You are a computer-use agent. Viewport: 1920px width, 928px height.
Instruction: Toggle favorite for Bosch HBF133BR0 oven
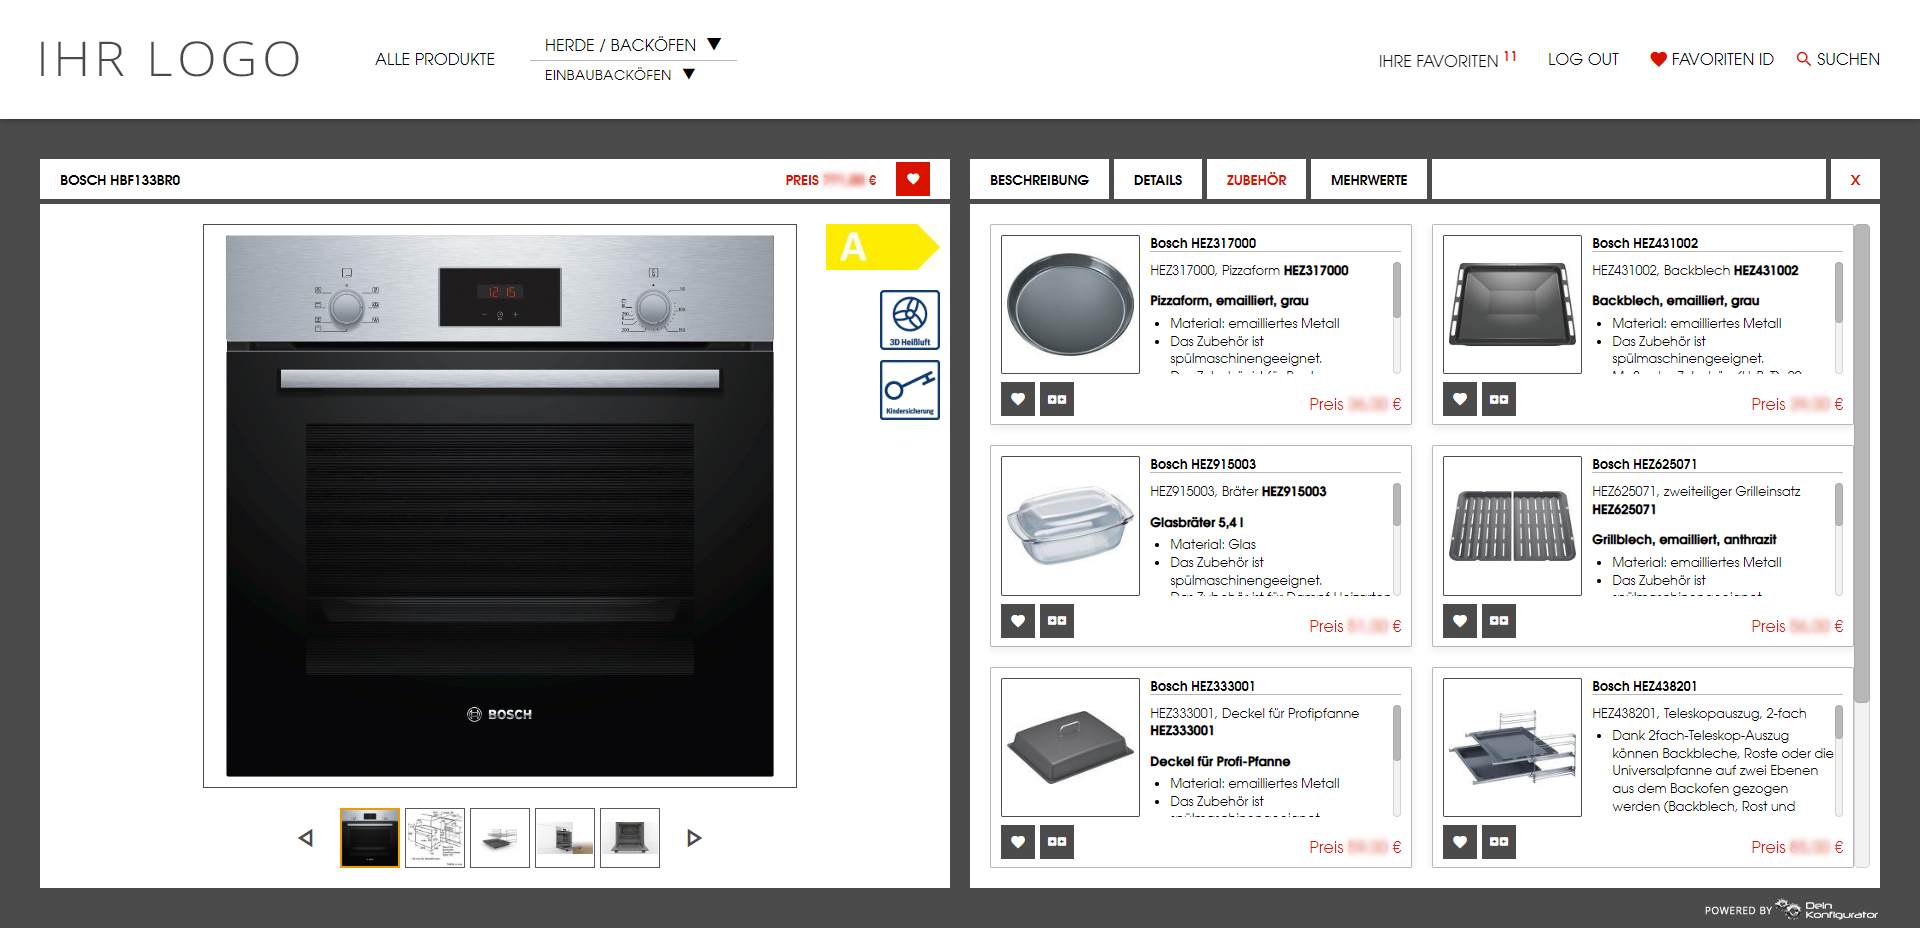pos(912,179)
